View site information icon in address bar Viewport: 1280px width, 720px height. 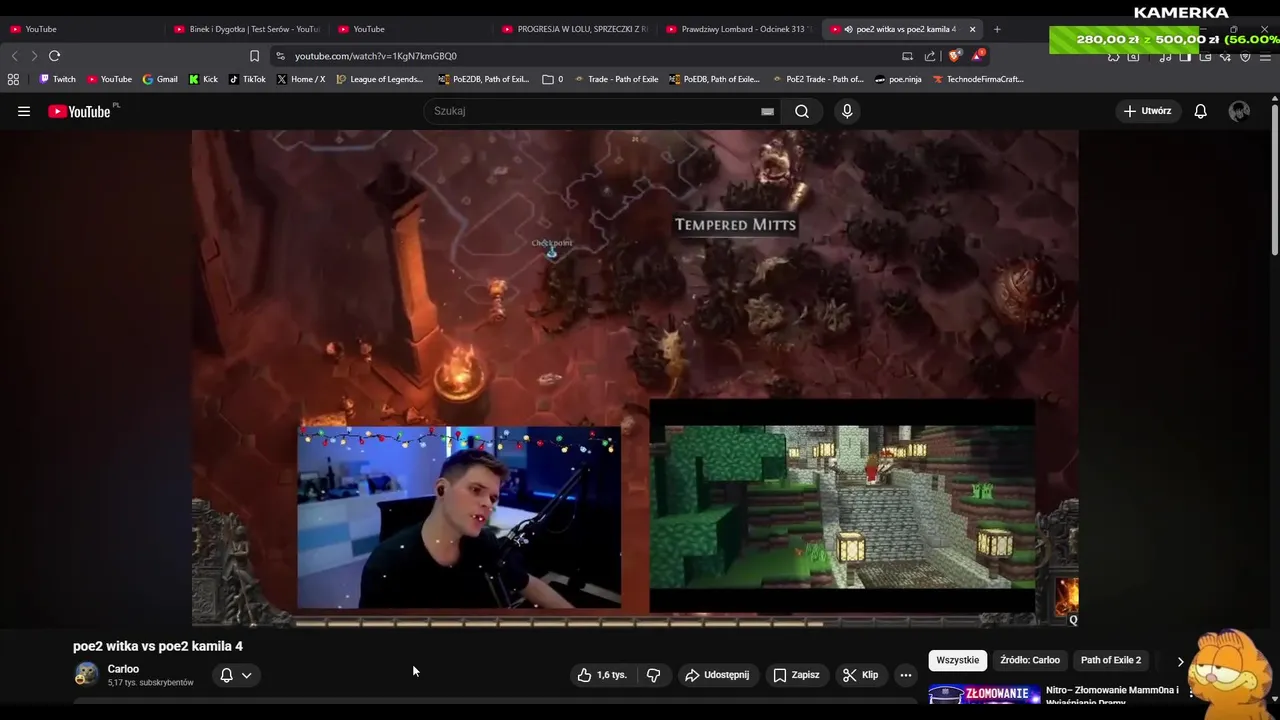point(280,56)
